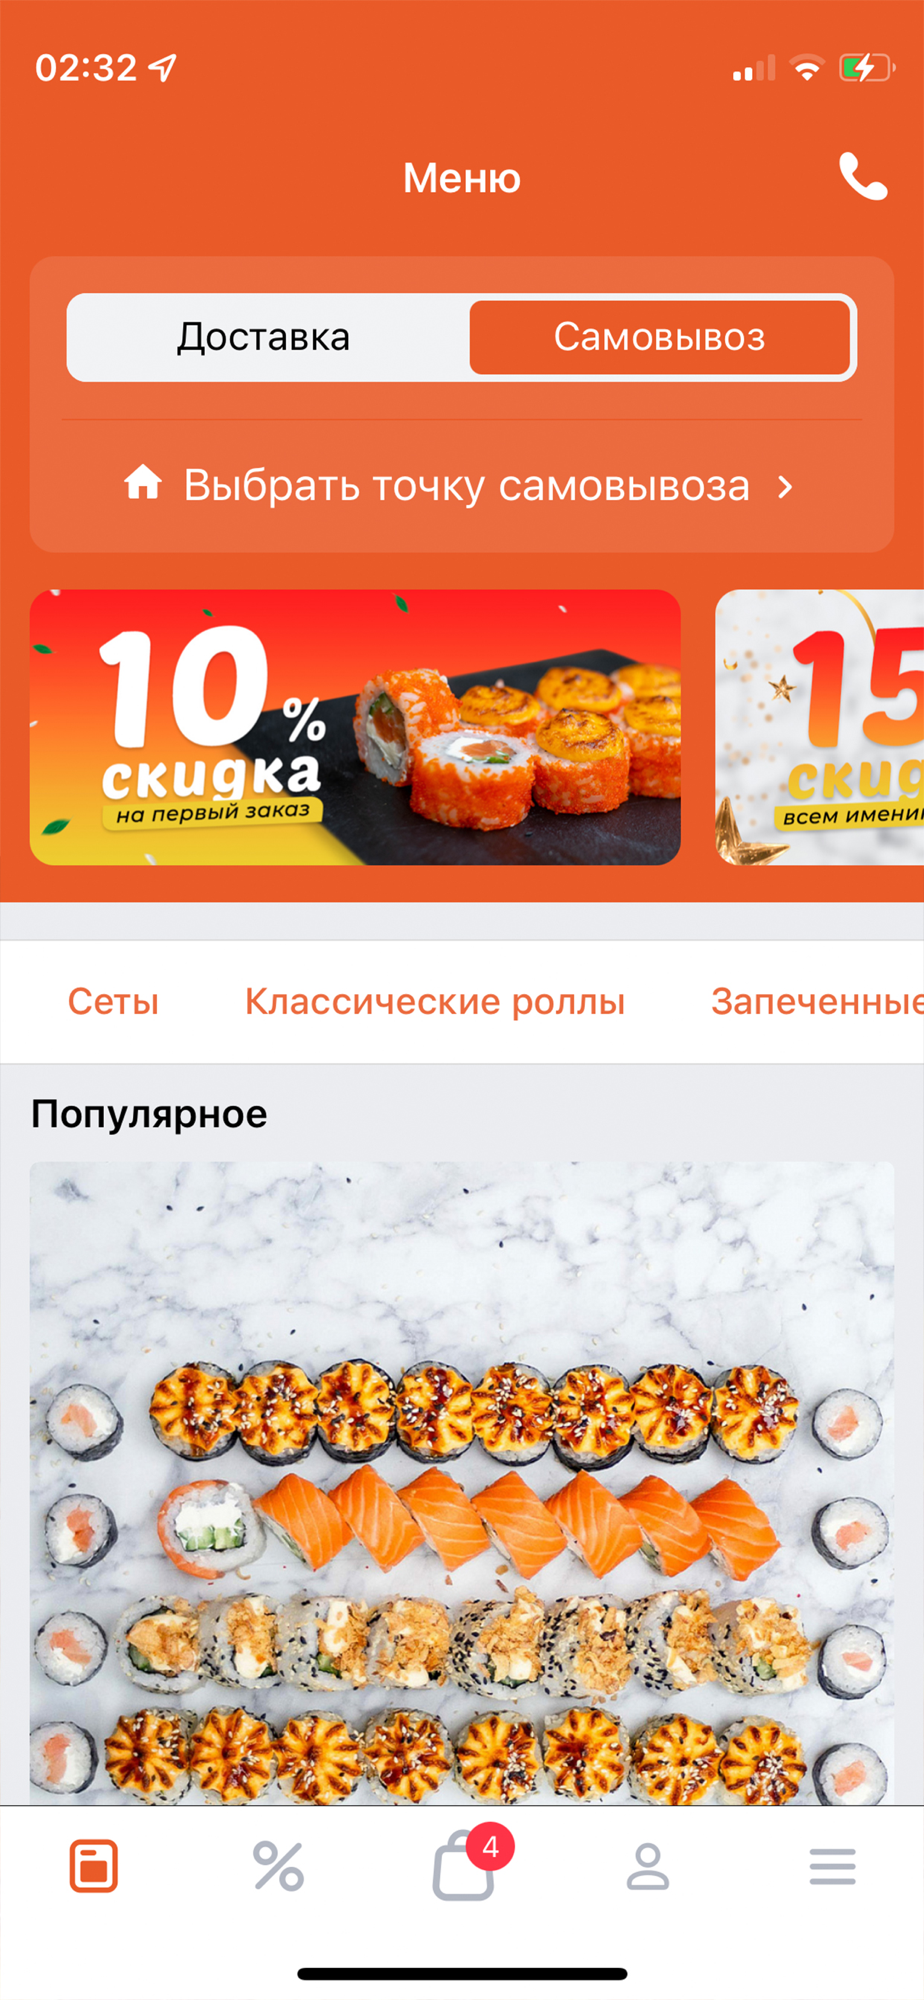Switch to Самовывоз option
Screen dimensions: 924x2000
660,337
